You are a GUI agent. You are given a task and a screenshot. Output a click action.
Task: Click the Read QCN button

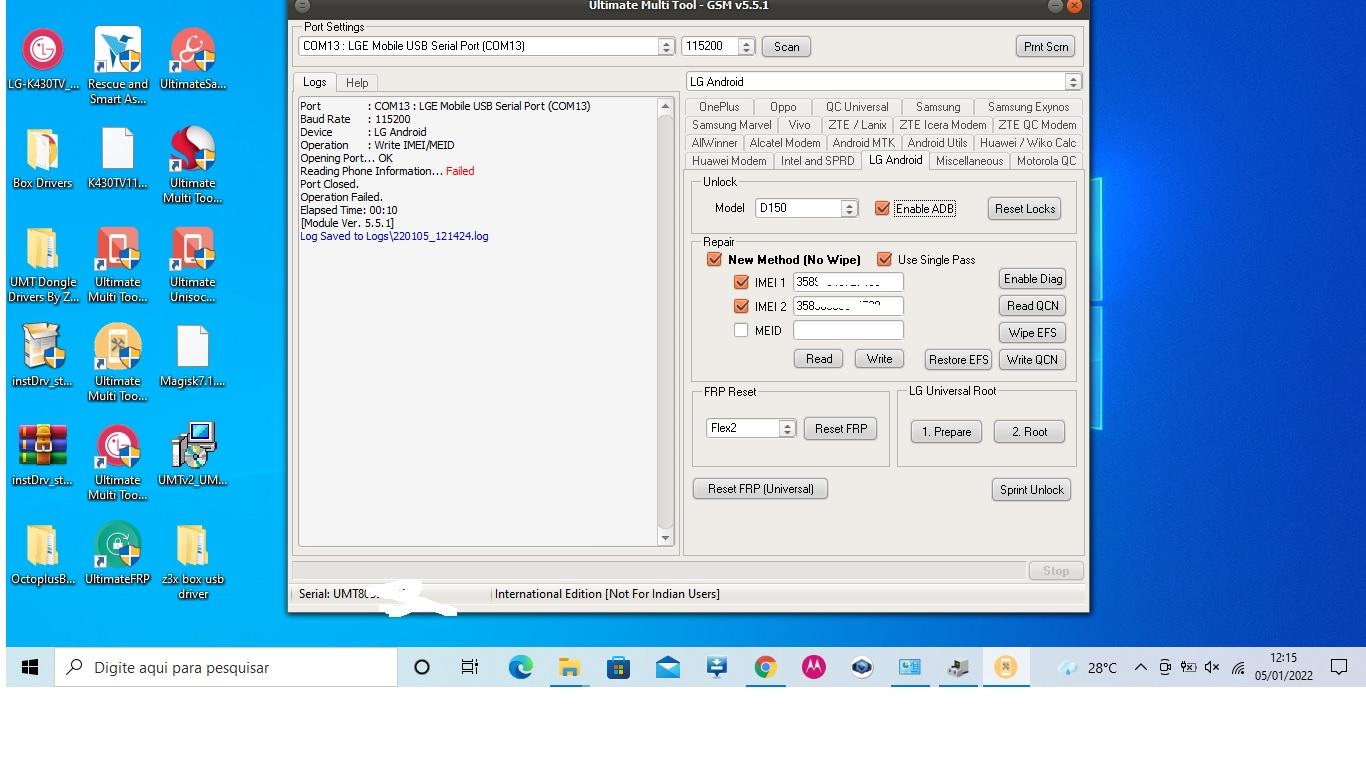[1033, 306]
